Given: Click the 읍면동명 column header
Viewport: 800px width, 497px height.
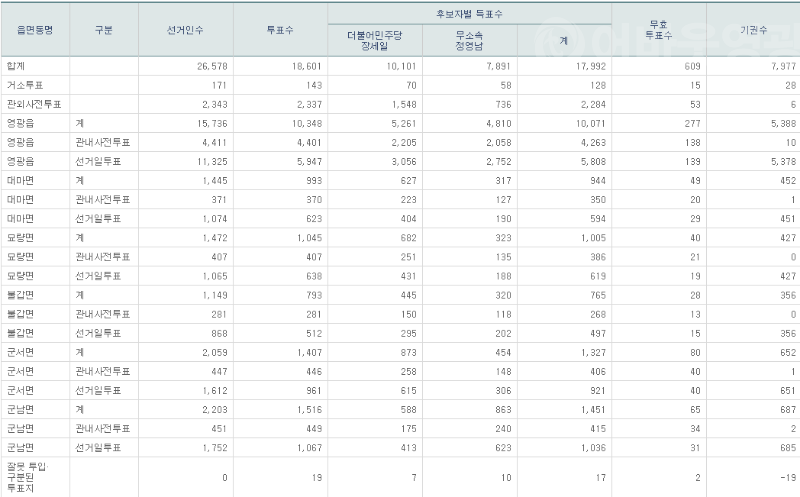Looking at the screenshot, I should point(35,29).
